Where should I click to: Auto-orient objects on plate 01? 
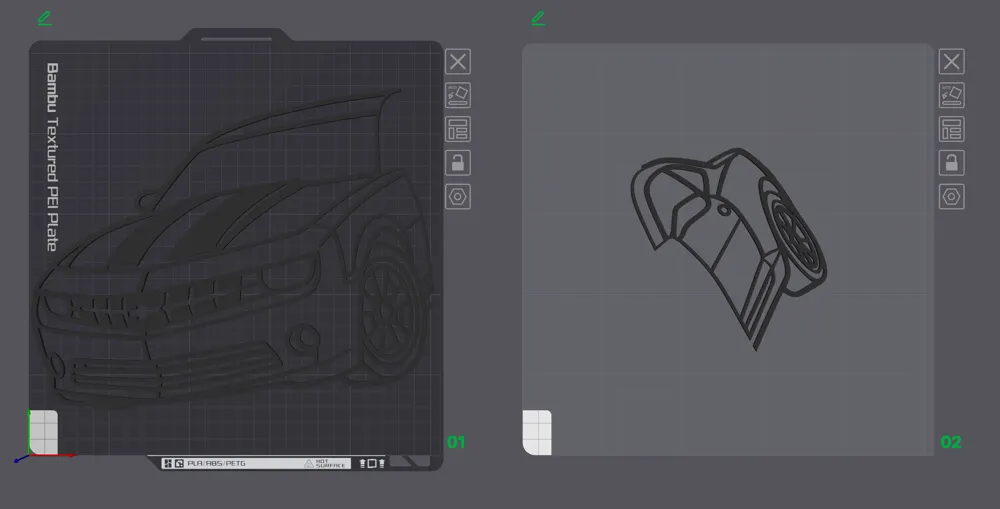click(458, 96)
